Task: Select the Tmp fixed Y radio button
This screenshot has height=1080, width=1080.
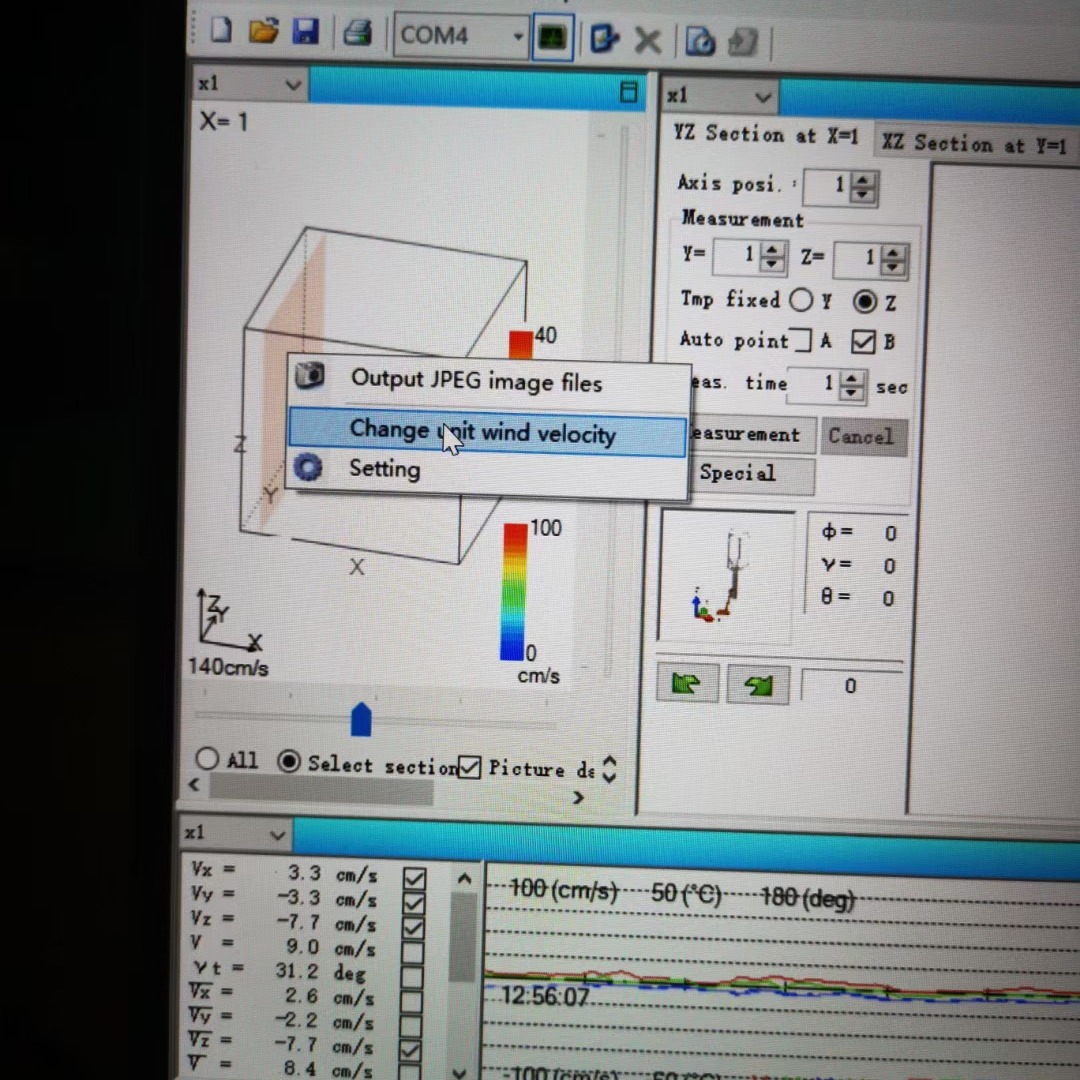Action: pos(800,300)
